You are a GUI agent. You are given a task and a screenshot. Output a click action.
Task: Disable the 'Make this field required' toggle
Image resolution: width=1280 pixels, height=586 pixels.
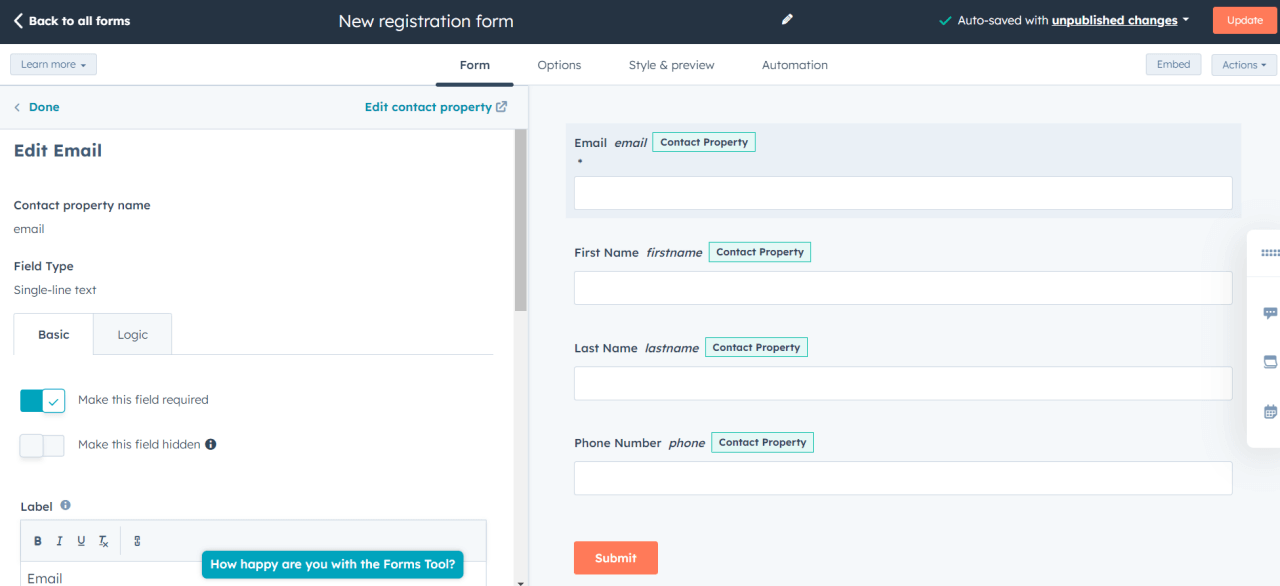click(x=42, y=399)
